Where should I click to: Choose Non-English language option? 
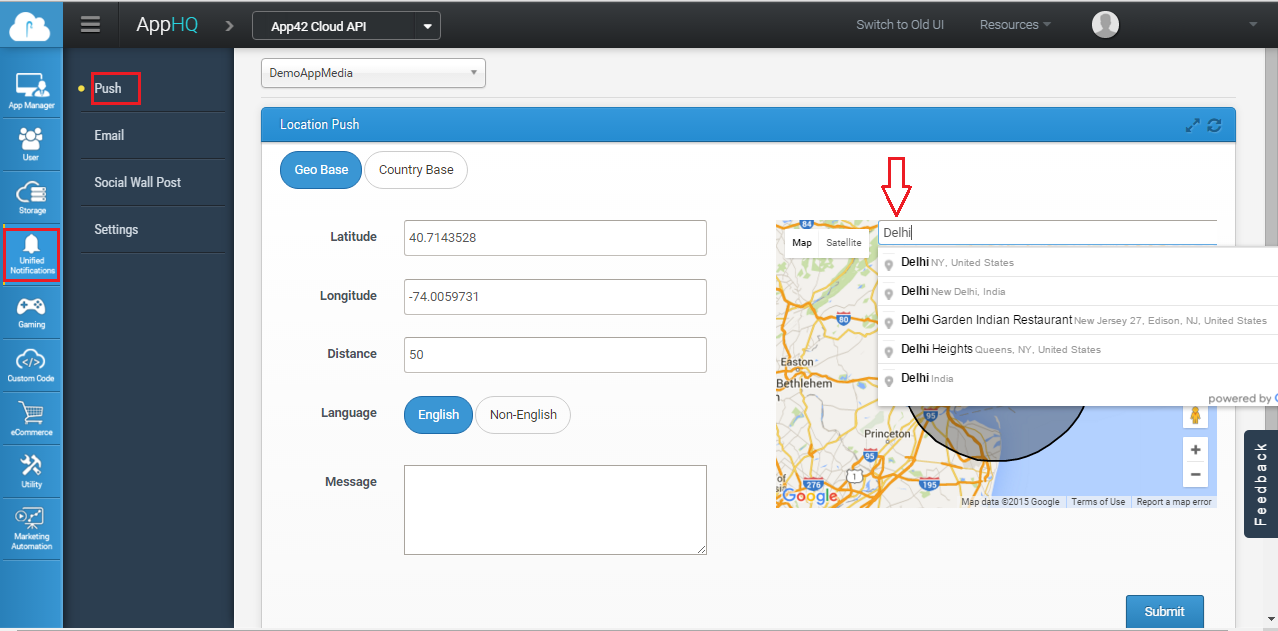click(523, 415)
